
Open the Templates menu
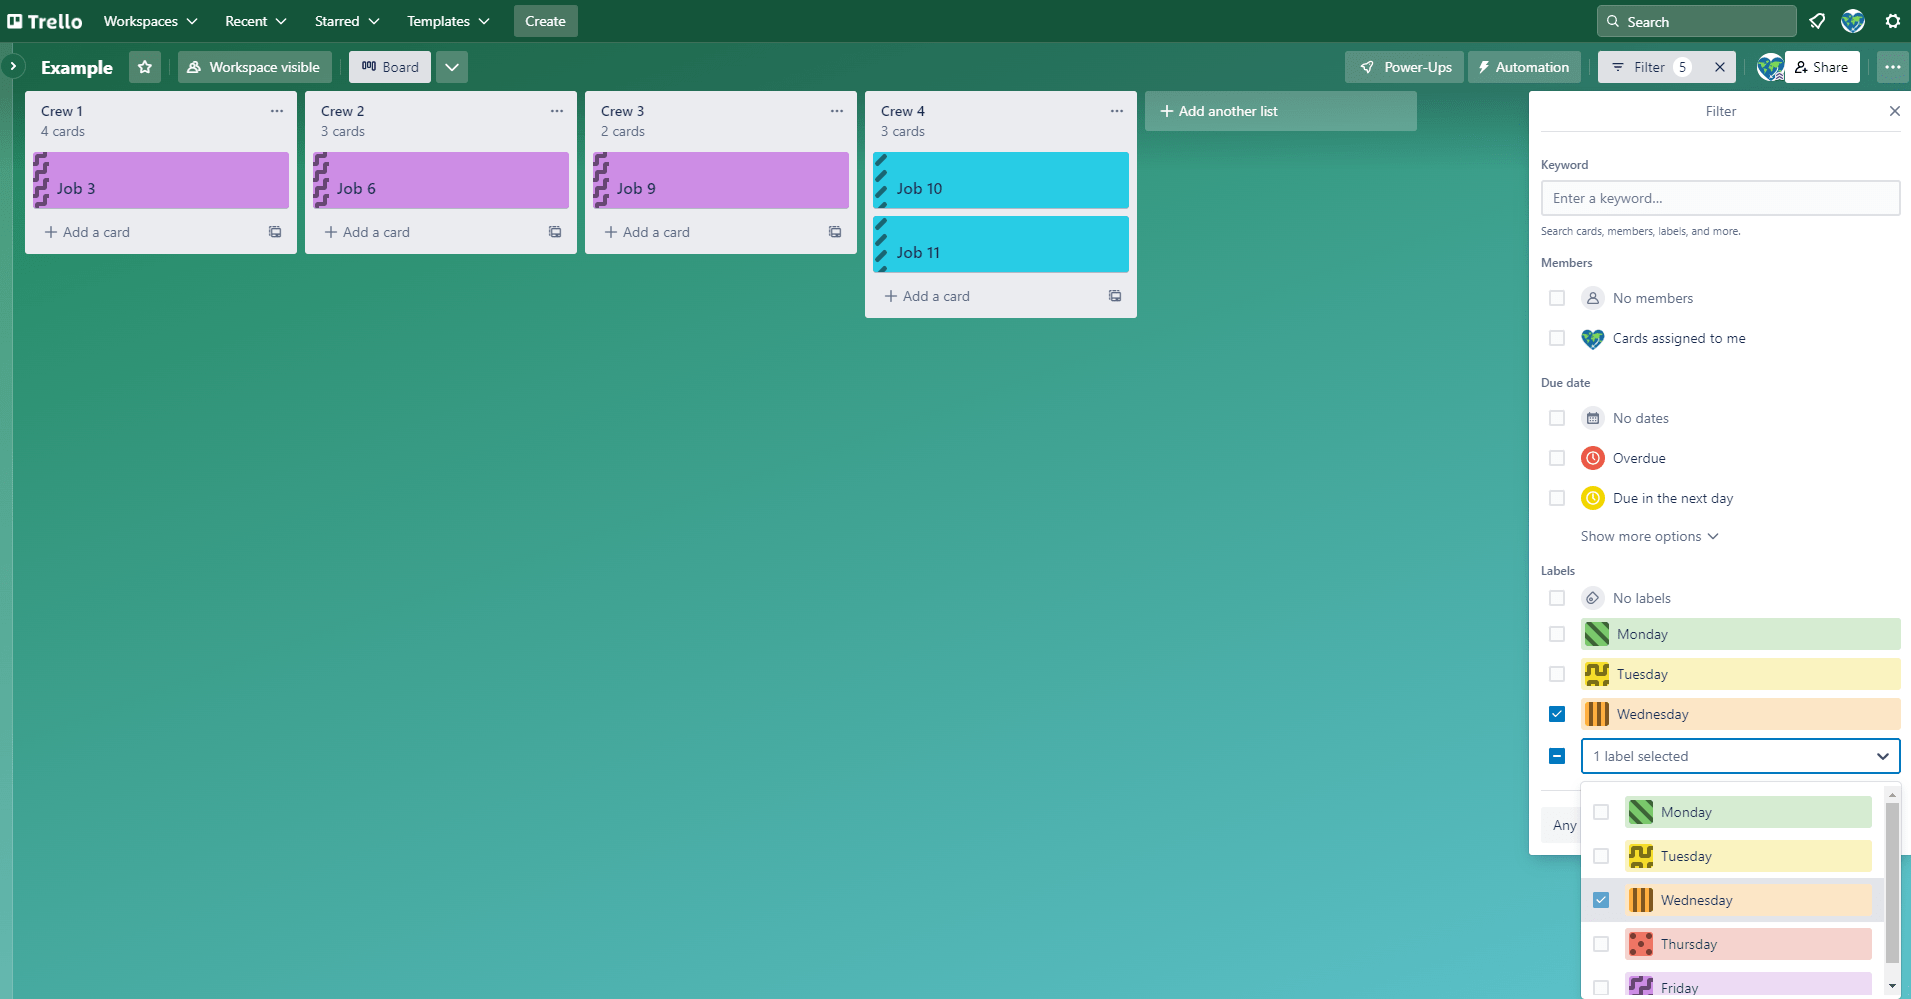446,20
